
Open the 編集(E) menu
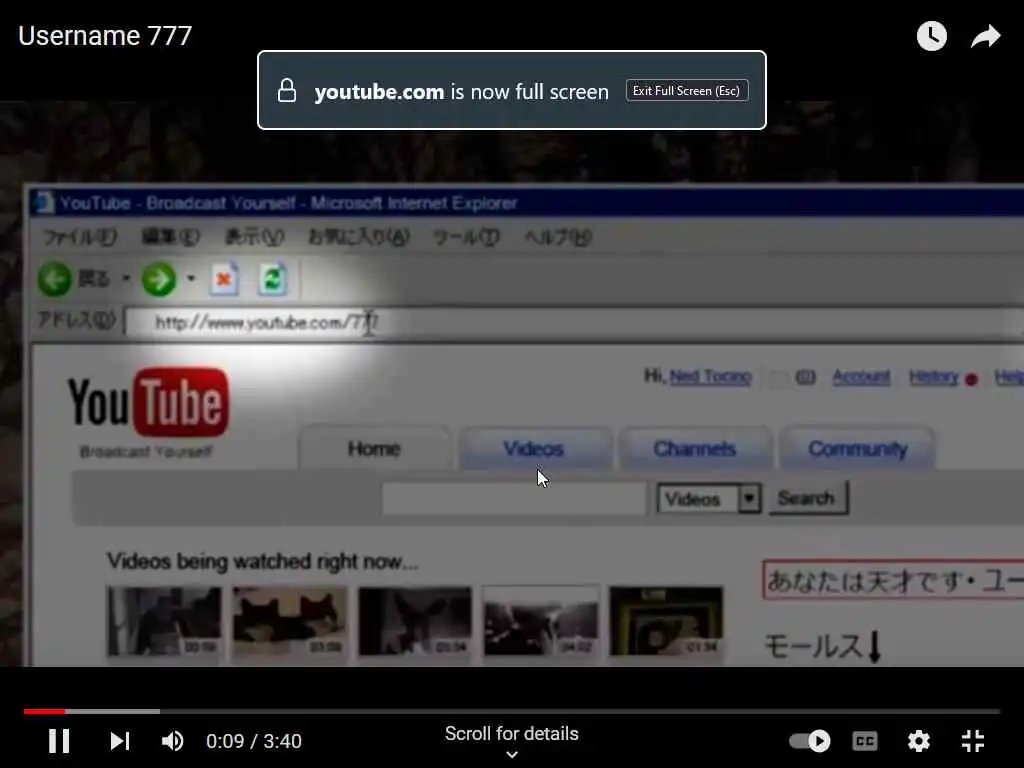click(x=170, y=237)
